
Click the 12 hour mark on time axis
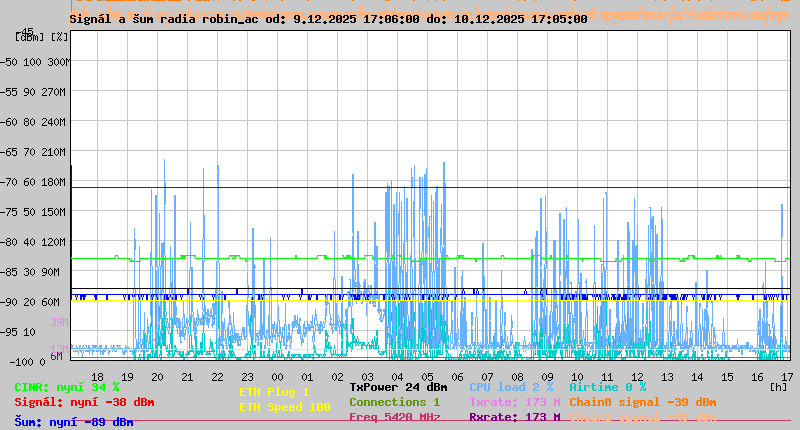click(x=637, y=377)
